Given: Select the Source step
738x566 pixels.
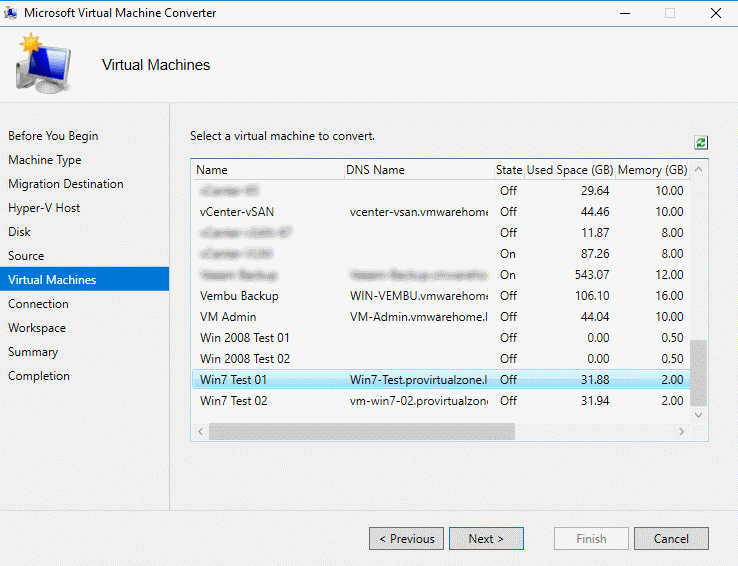Looking at the screenshot, I should 26,256.
